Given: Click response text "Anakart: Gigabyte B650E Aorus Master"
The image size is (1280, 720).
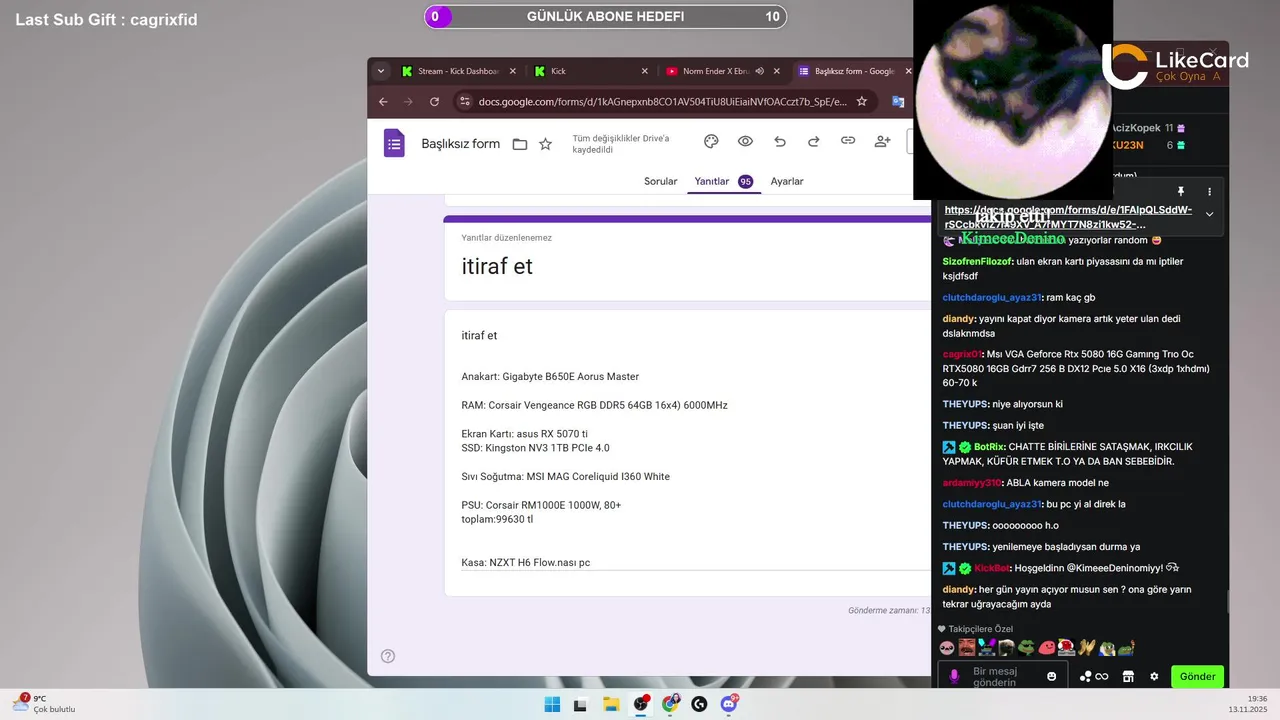Looking at the screenshot, I should (x=550, y=377).
